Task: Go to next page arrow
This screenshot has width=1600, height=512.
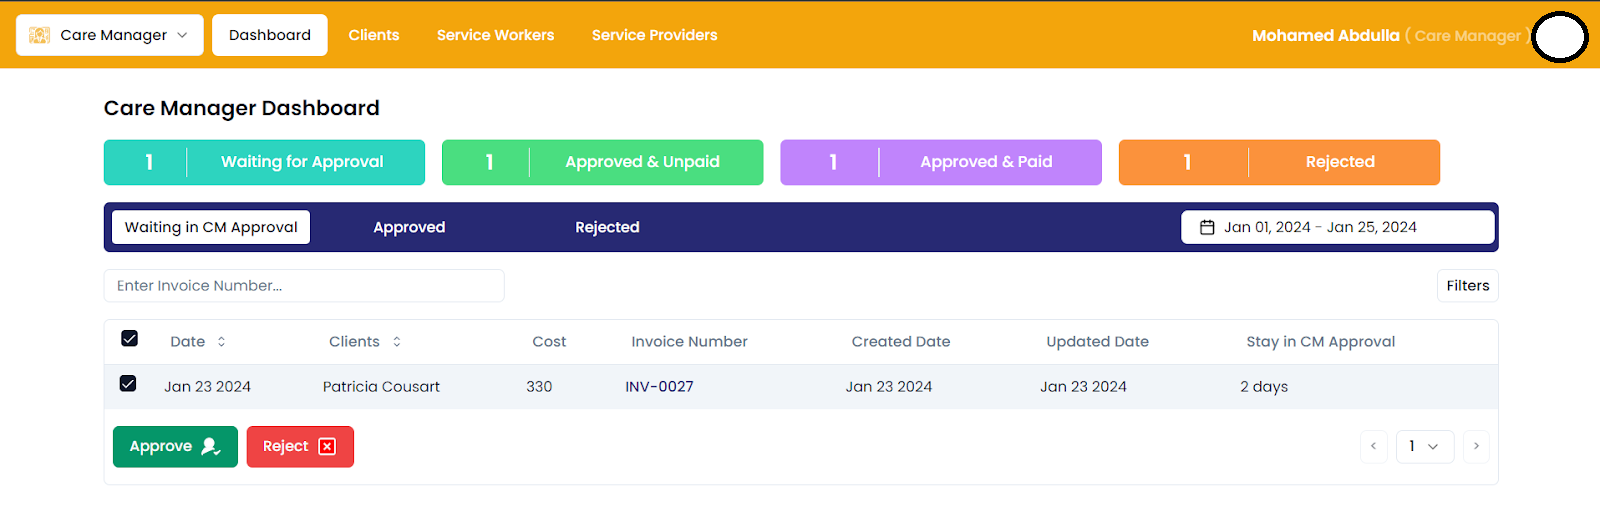Action: (x=1476, y=446)
